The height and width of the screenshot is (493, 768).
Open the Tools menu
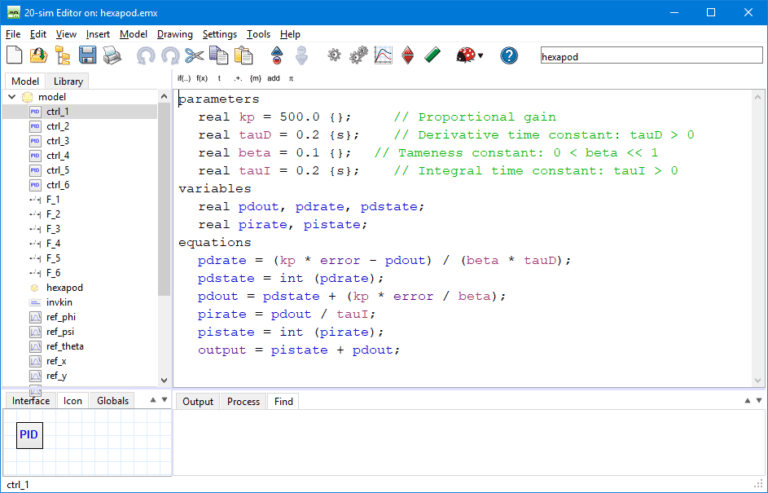tap(258, 34)
